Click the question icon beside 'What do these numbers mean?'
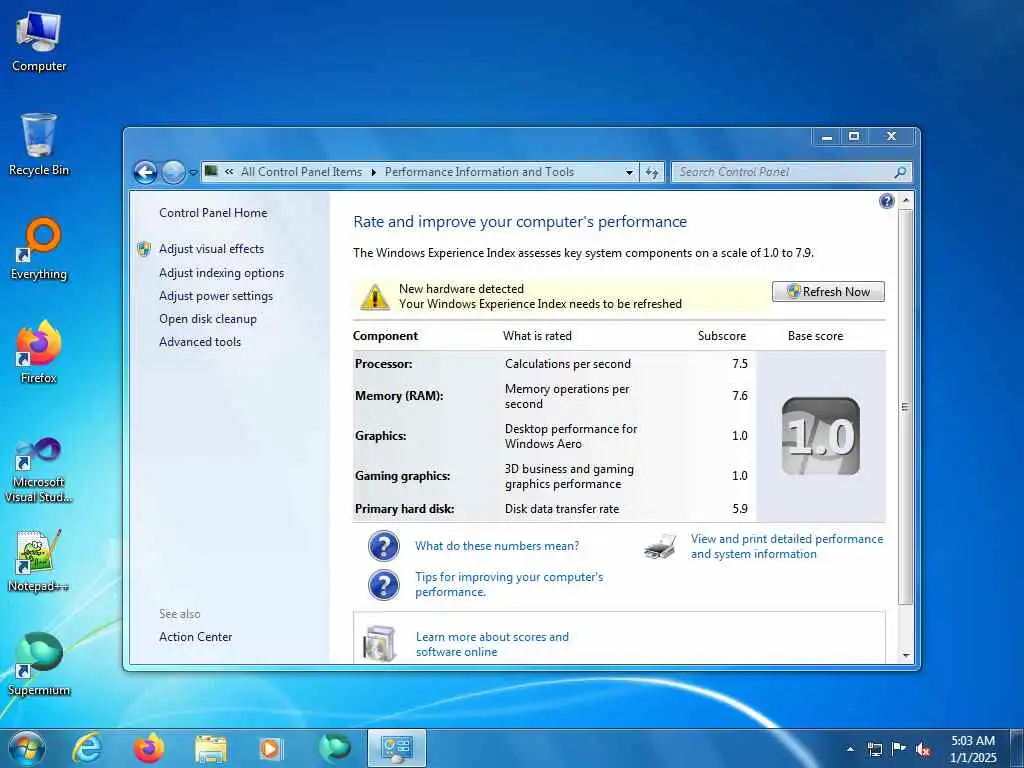Image resolution: width=1024 pixels, height=768 pixels. [x=383, y=546]
